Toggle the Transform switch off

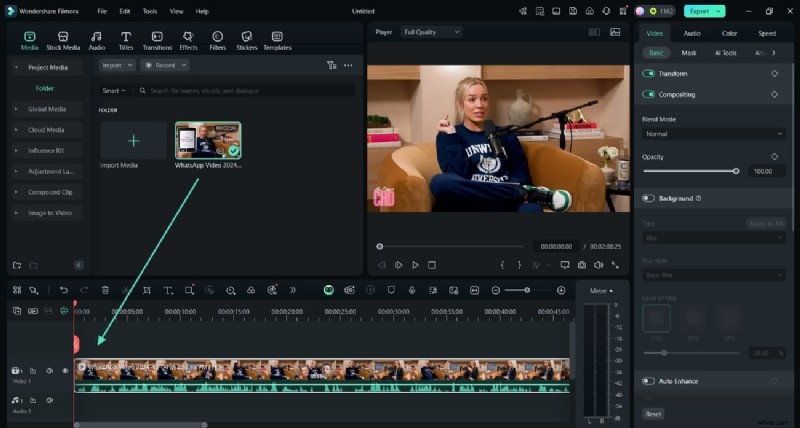pyautogui.click(x=649, y=74)
